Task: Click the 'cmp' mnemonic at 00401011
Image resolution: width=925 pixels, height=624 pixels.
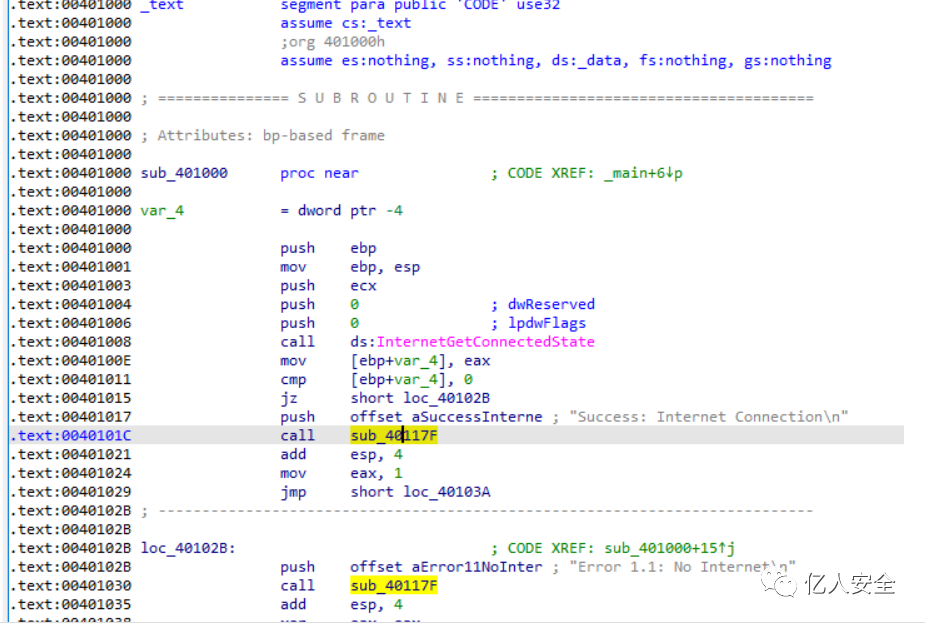Action: pyautogui.click(x=293, y=380)
